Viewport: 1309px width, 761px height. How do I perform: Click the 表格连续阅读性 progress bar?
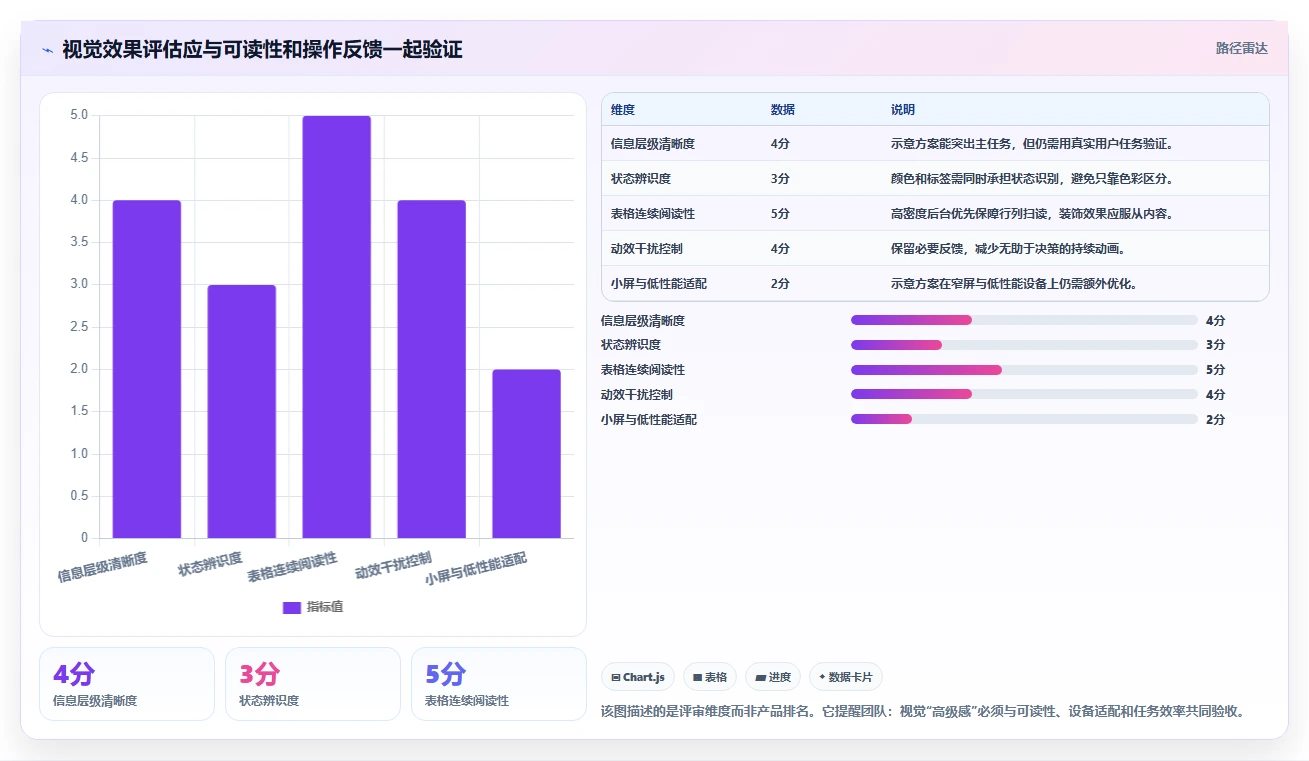(x=1024, y=370)
